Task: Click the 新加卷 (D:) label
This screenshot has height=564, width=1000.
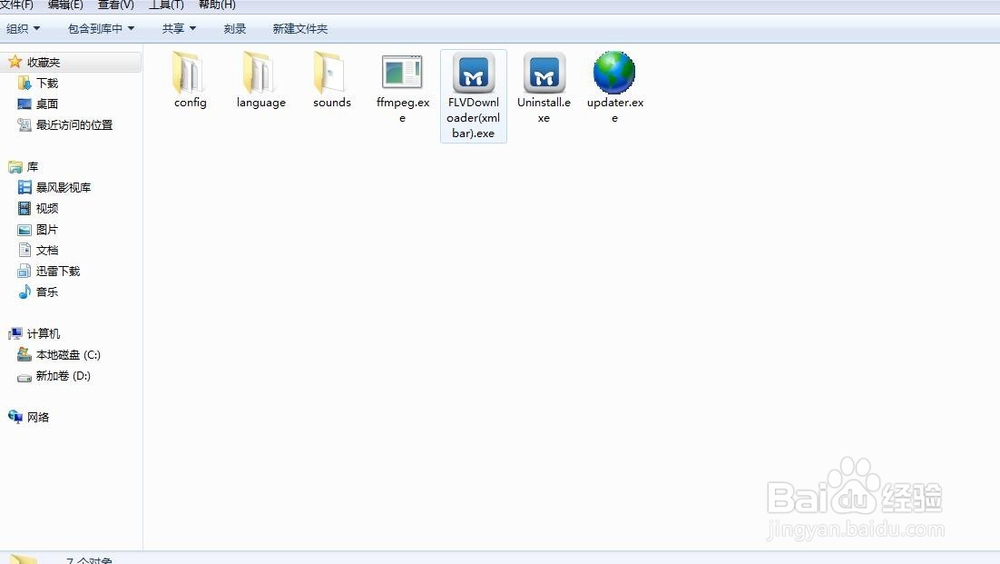Action: click(63, 376)
